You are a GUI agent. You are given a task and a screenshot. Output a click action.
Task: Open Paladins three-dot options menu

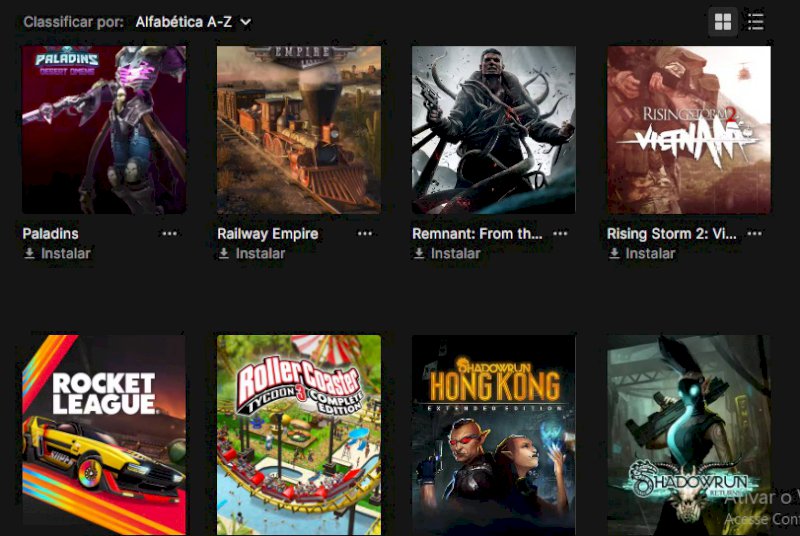pos(169,234)
